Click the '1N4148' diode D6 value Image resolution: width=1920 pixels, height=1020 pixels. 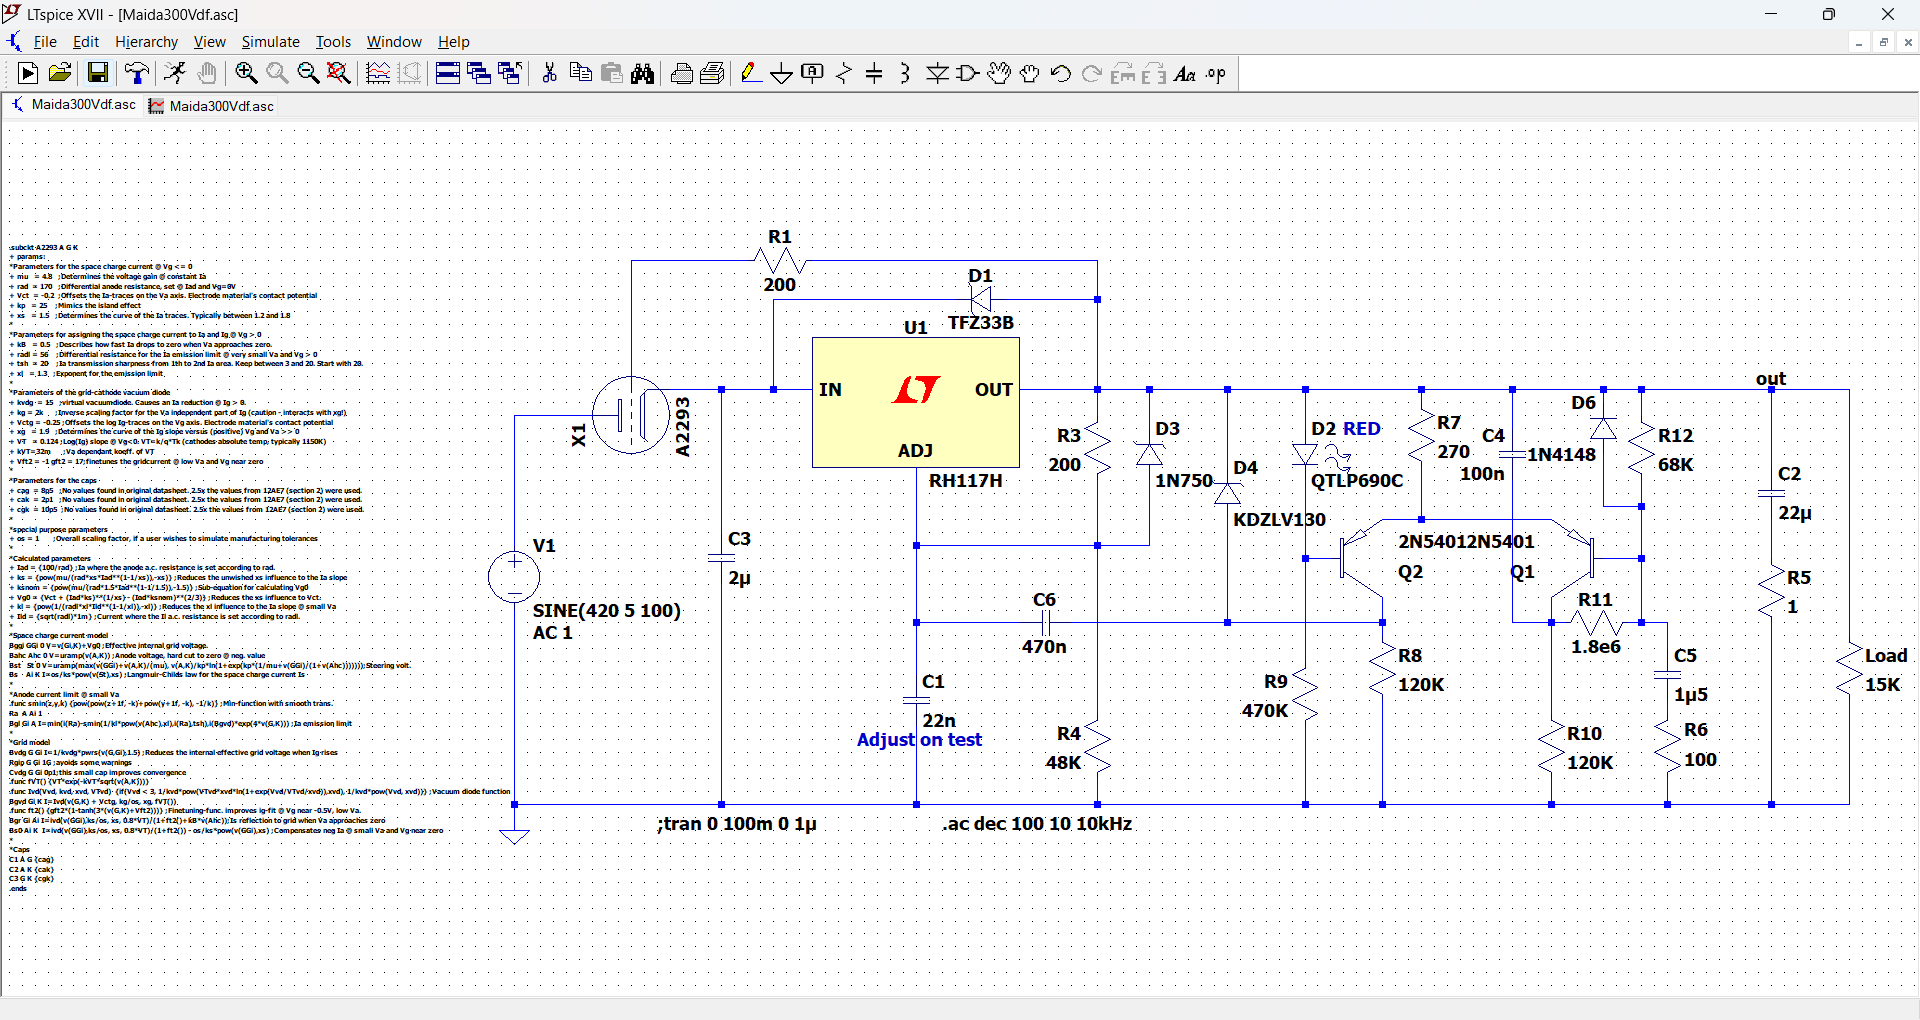[x=1561, y=455]
